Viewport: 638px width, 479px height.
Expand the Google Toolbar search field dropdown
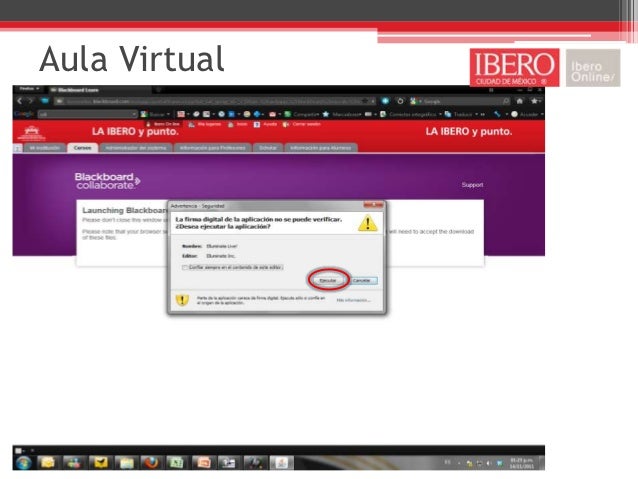134,114
